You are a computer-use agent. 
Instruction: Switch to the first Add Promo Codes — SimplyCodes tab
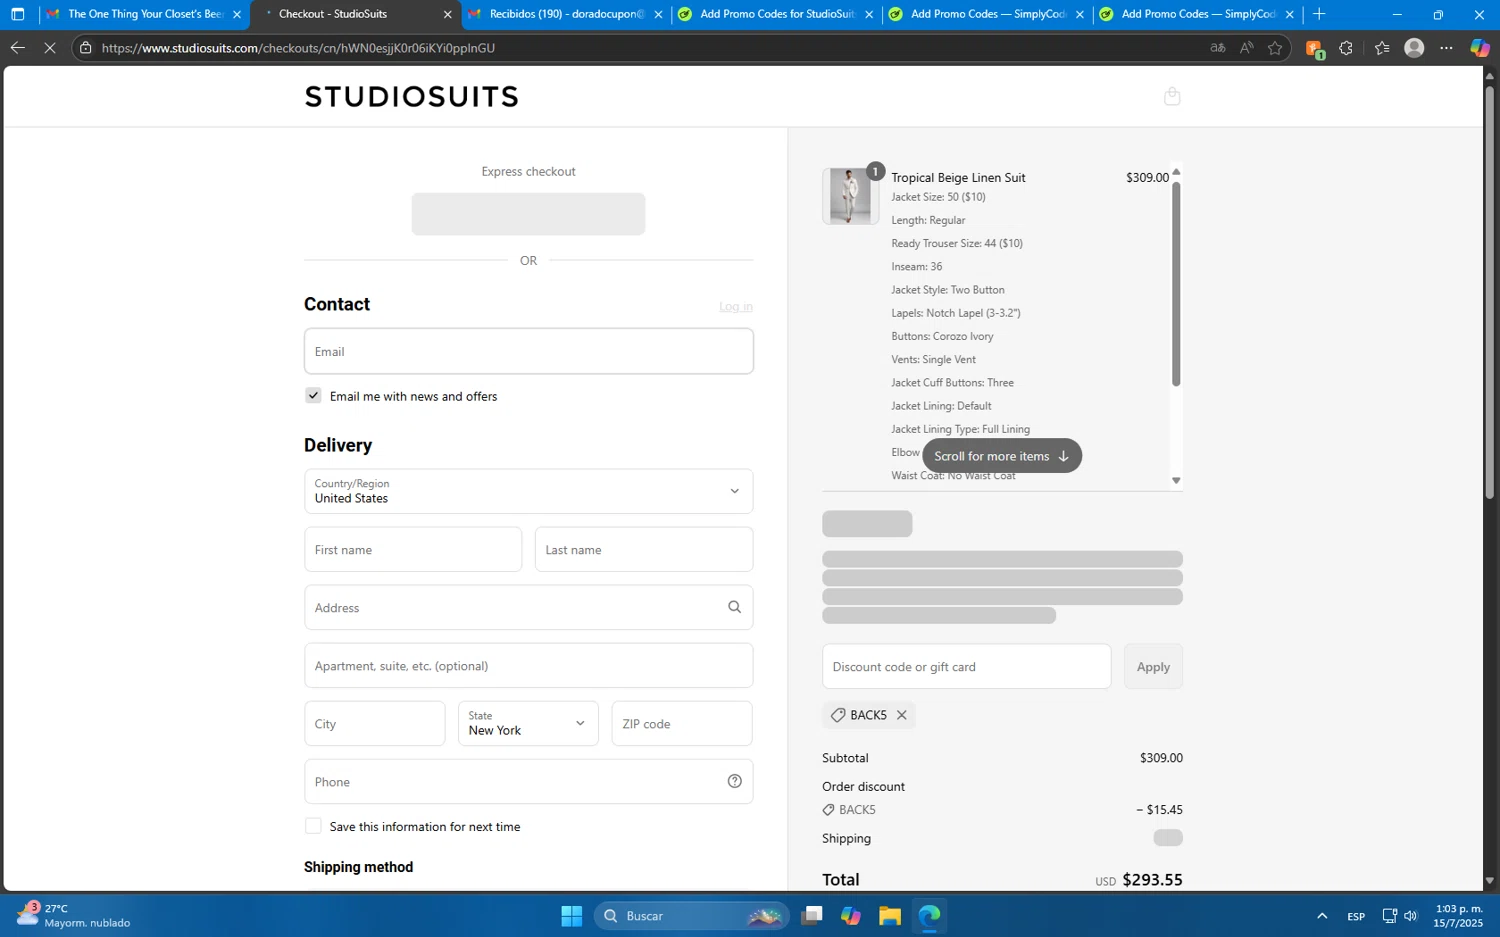(987, 14)
